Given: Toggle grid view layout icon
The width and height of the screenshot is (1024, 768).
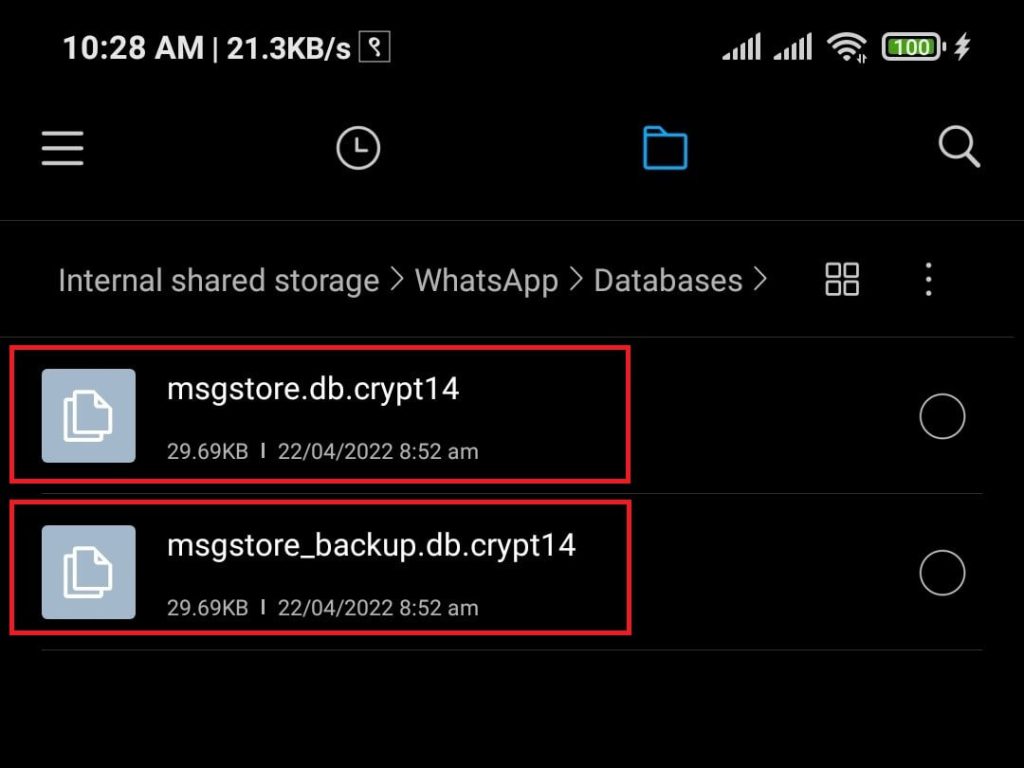Looking at the screenshot, I should click(842, 280).
